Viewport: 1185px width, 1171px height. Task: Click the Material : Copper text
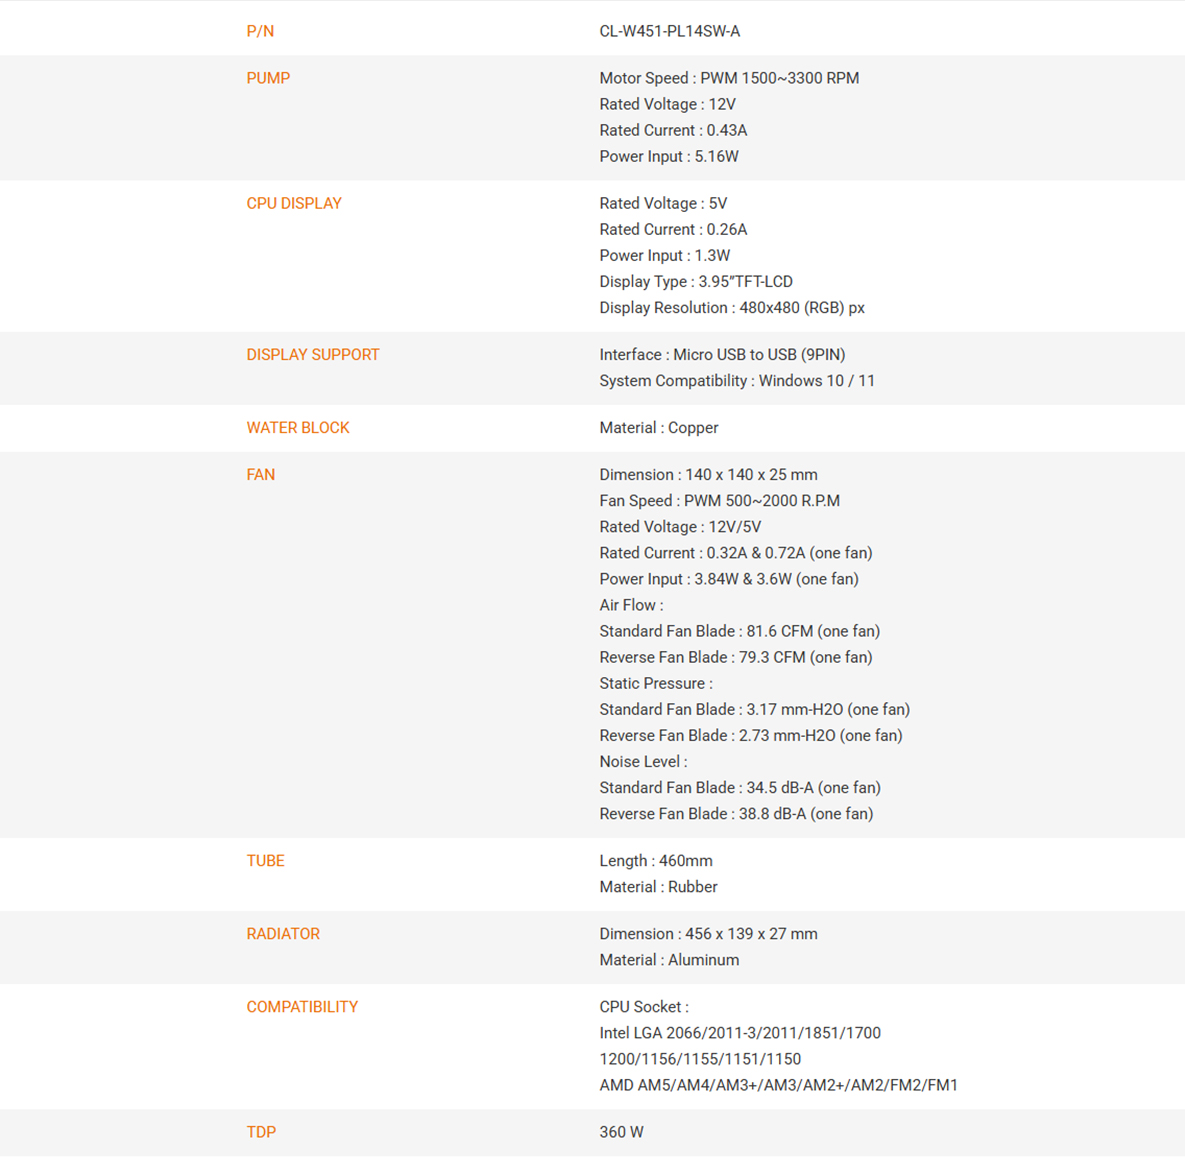pos(658,428)
